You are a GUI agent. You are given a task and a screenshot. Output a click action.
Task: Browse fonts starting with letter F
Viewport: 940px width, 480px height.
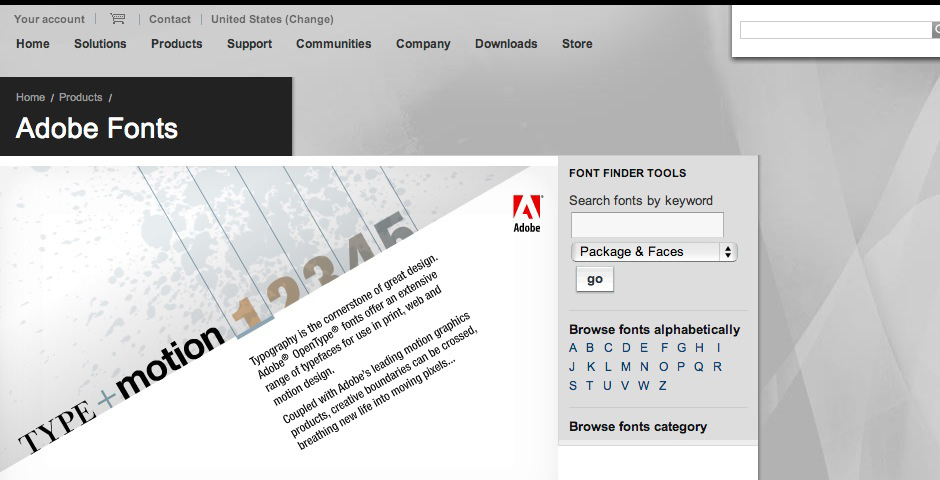pos(664,348)
